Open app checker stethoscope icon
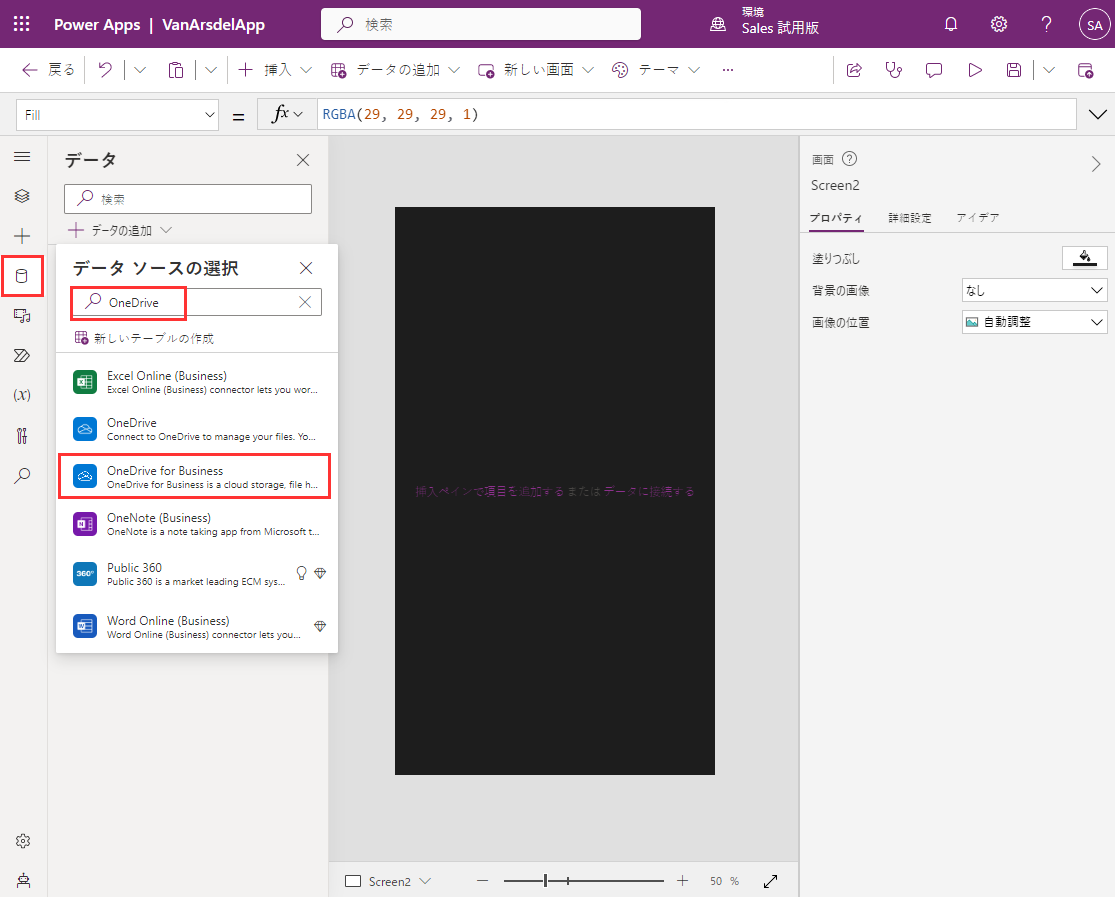This screenshot has height=897, width=1115. coord(893,70)
